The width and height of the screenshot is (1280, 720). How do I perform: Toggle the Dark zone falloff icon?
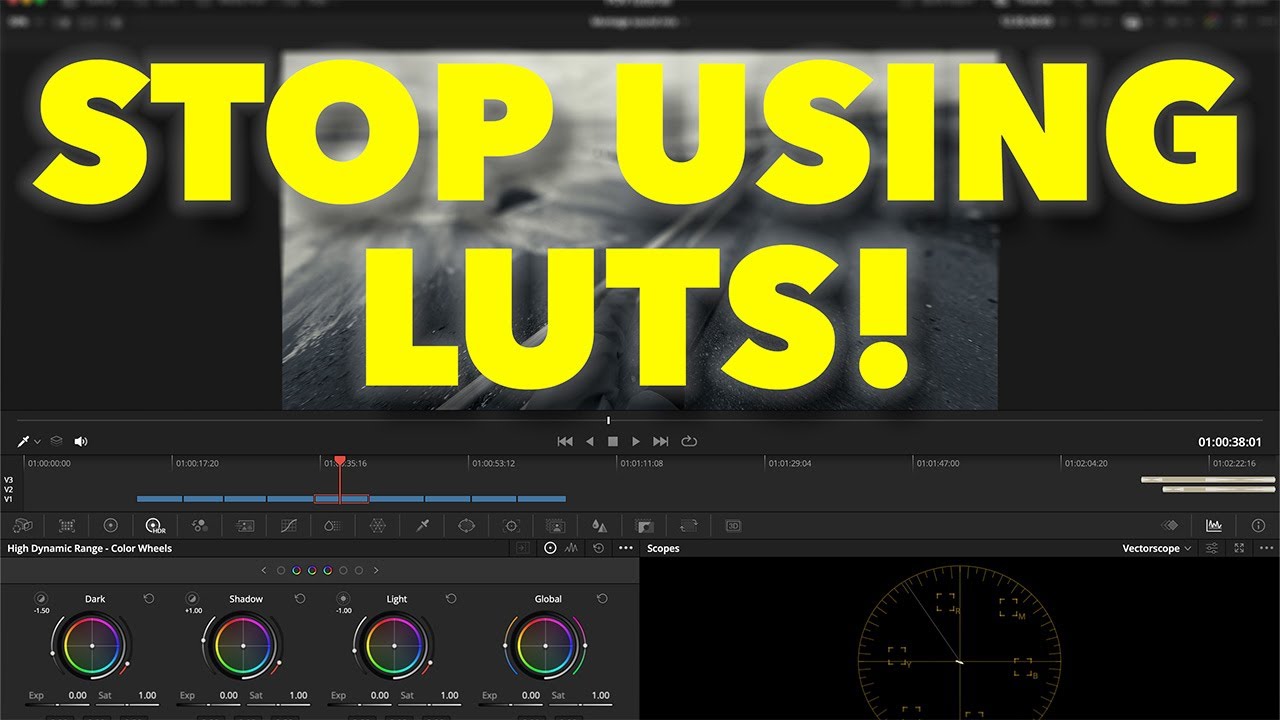41,598
